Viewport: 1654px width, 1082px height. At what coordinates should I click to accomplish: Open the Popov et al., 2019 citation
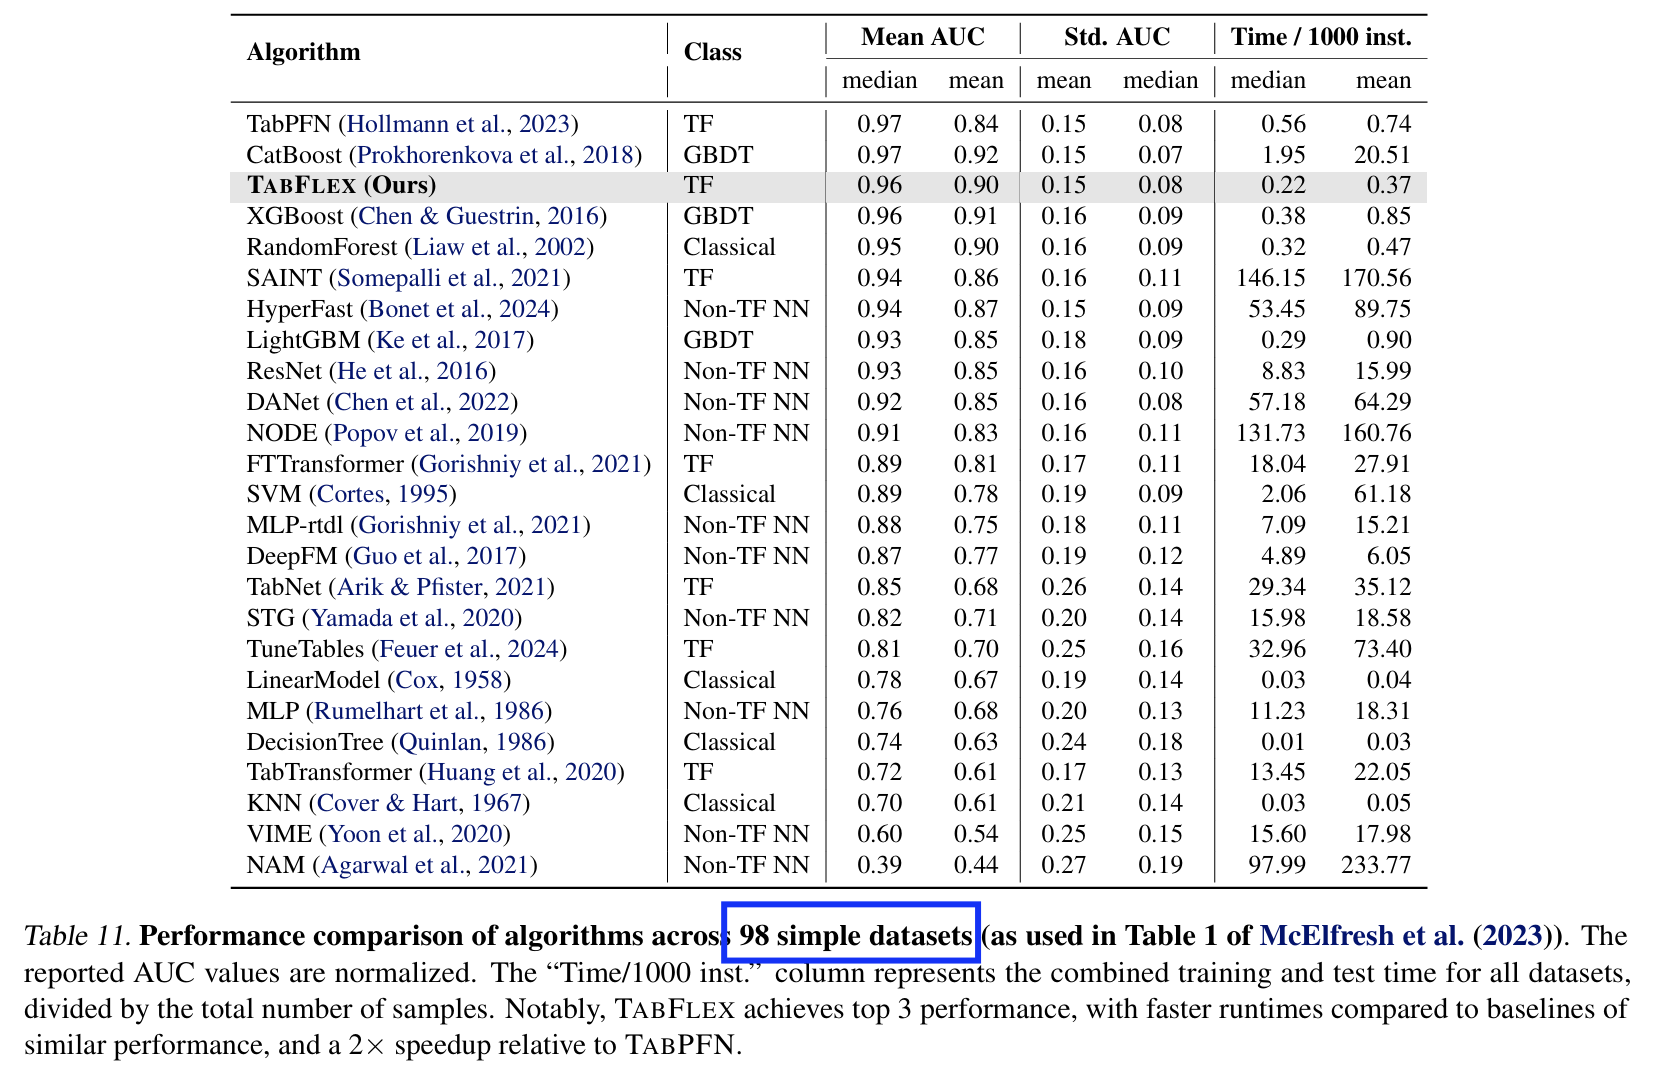pyautogui.click(x=426, y=433)
